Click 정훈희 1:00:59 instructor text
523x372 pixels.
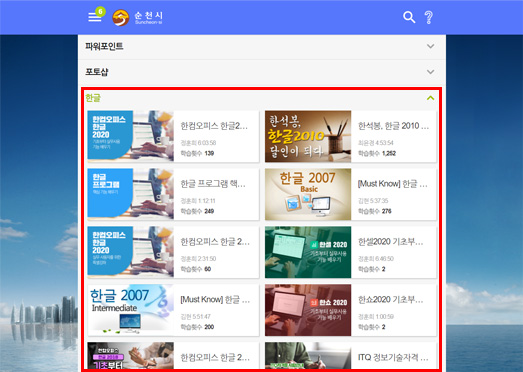376,316
